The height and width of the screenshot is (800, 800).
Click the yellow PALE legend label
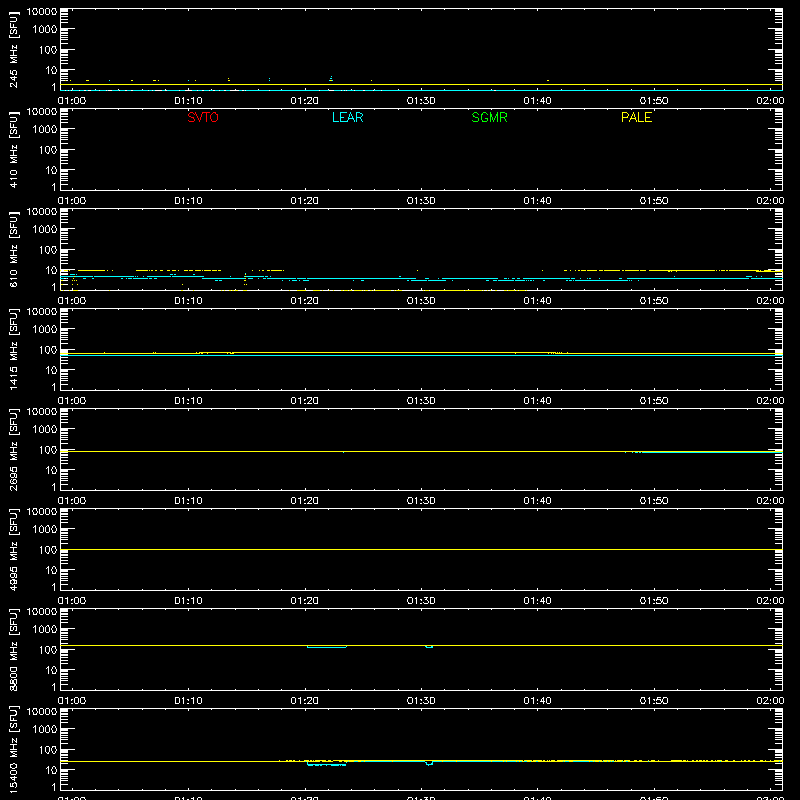pos(636,117)
